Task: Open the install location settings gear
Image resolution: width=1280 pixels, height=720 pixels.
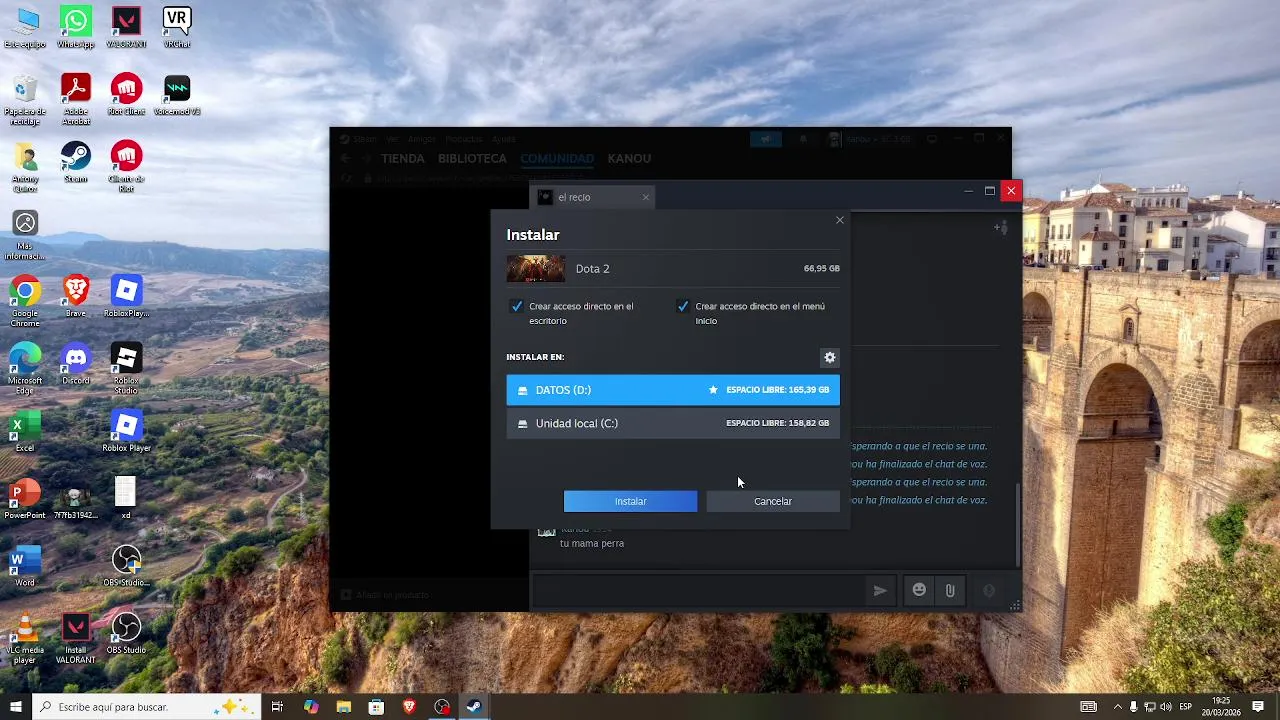Action: [829, 357]
